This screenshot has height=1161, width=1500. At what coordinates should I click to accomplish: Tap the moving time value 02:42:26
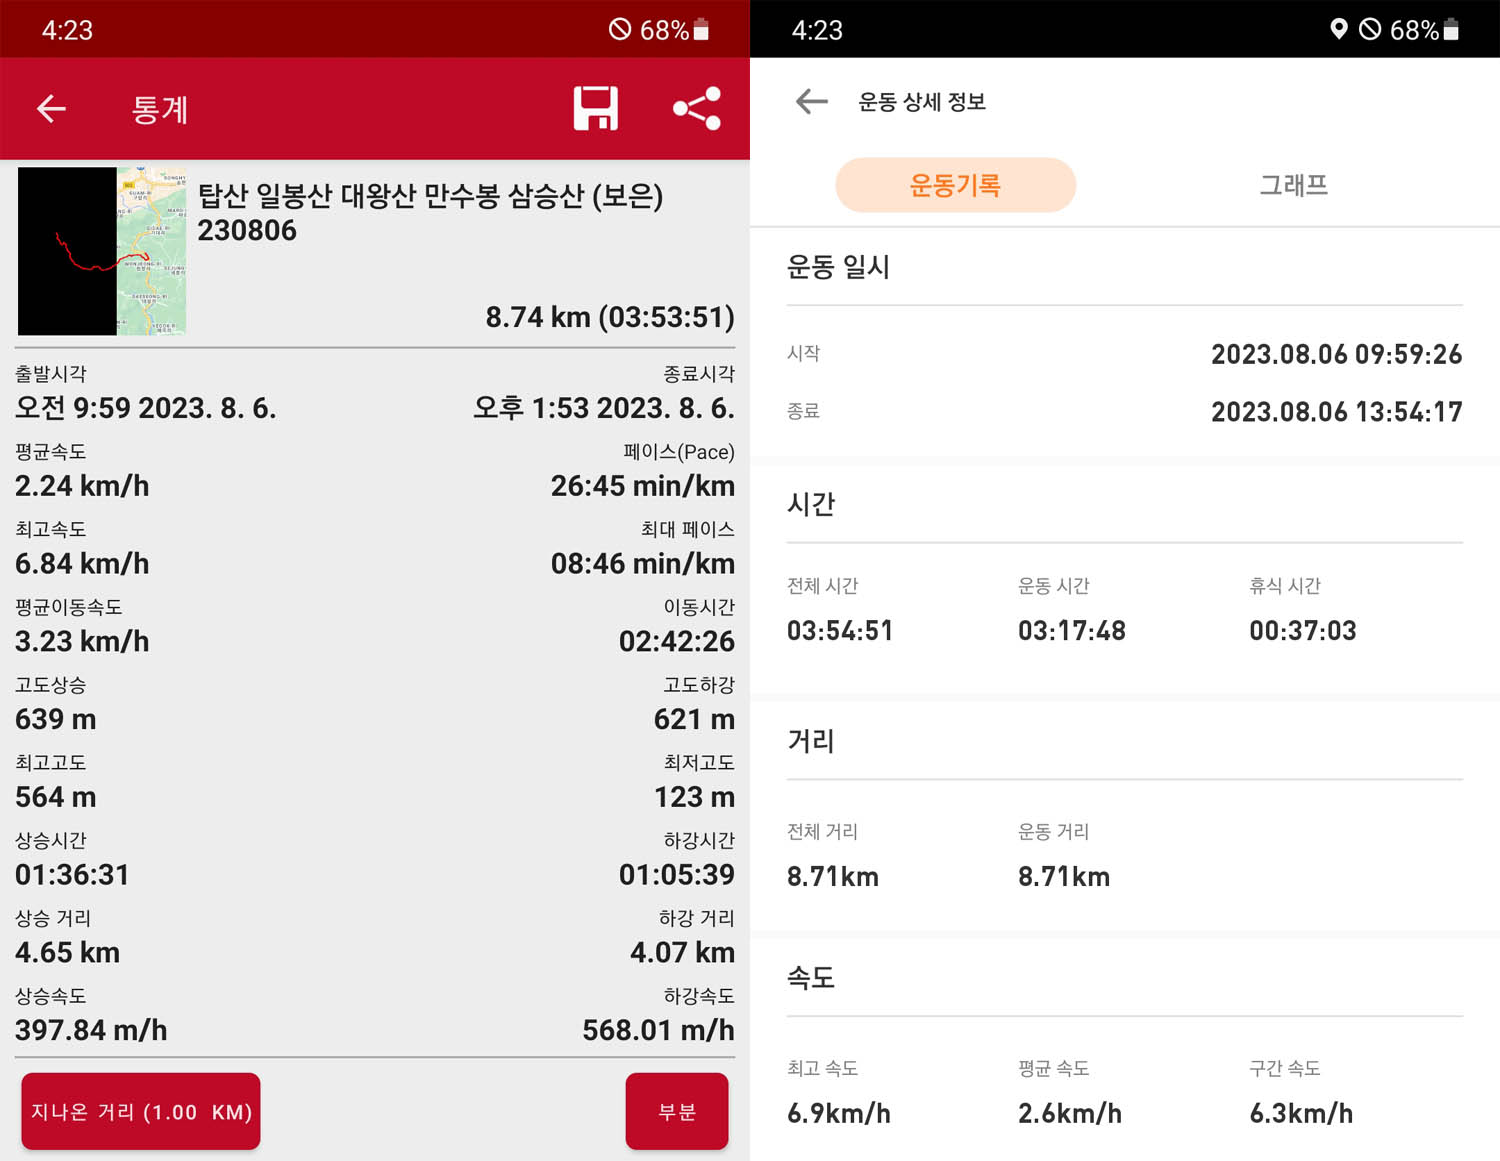coord(677,641)
